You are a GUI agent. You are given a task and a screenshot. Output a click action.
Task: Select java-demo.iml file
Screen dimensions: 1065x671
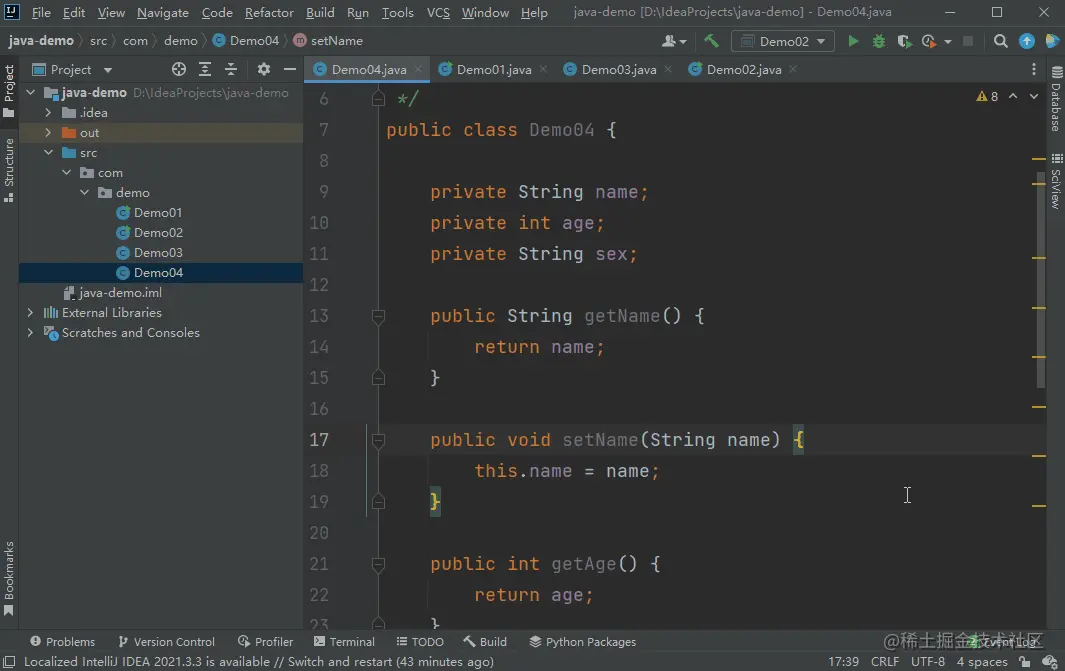(x=113, y=293)
